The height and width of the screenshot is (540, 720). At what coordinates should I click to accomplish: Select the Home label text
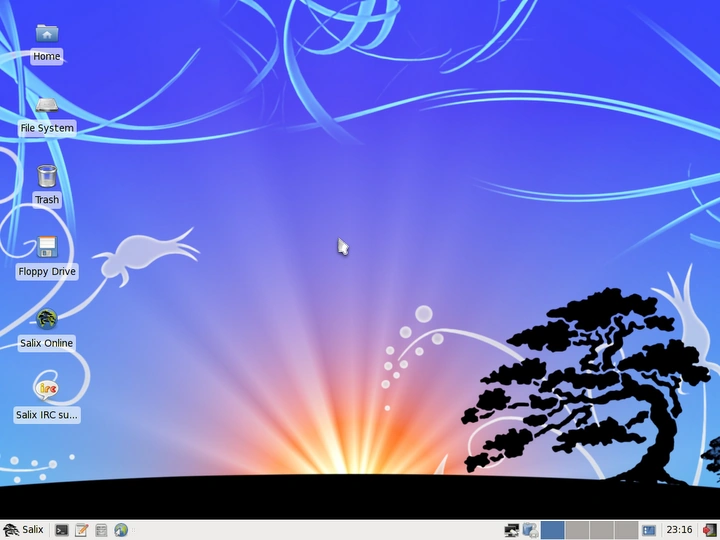pos(47,56)
